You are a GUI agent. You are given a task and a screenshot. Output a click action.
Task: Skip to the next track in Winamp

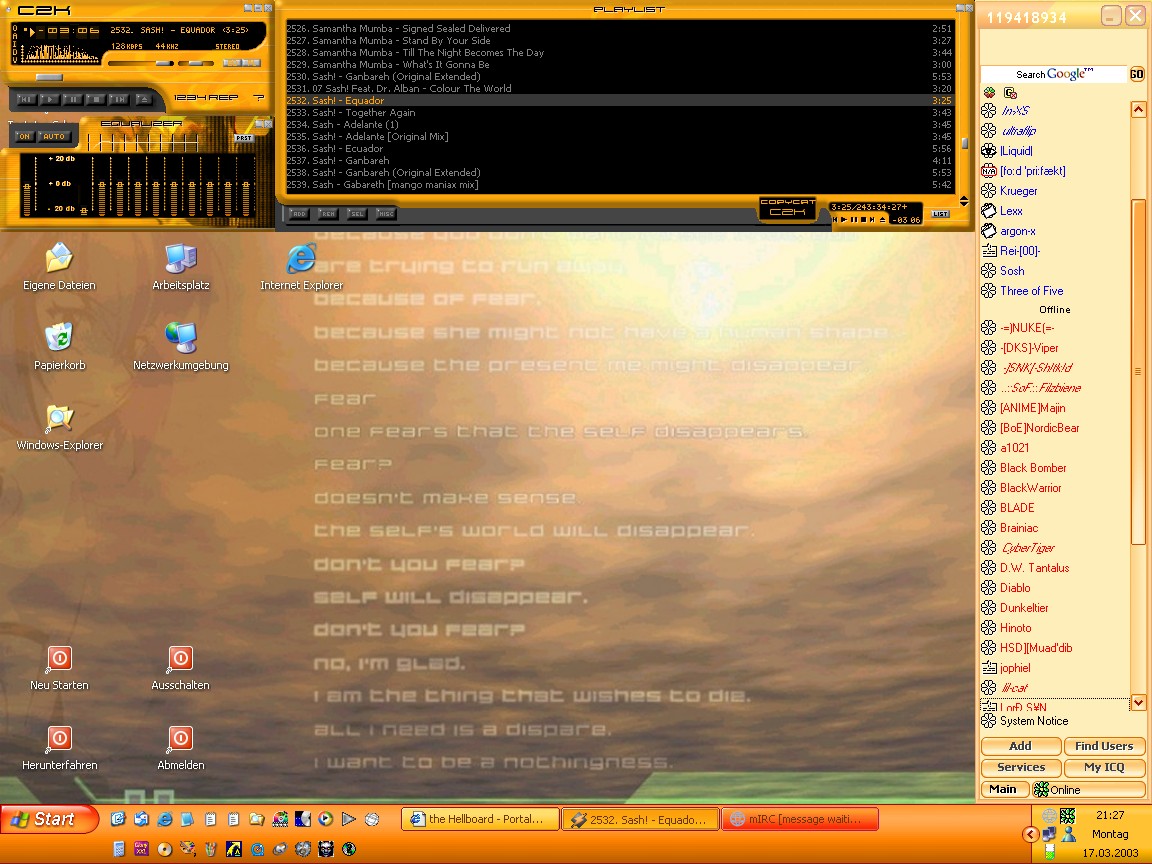pos(118,99)
